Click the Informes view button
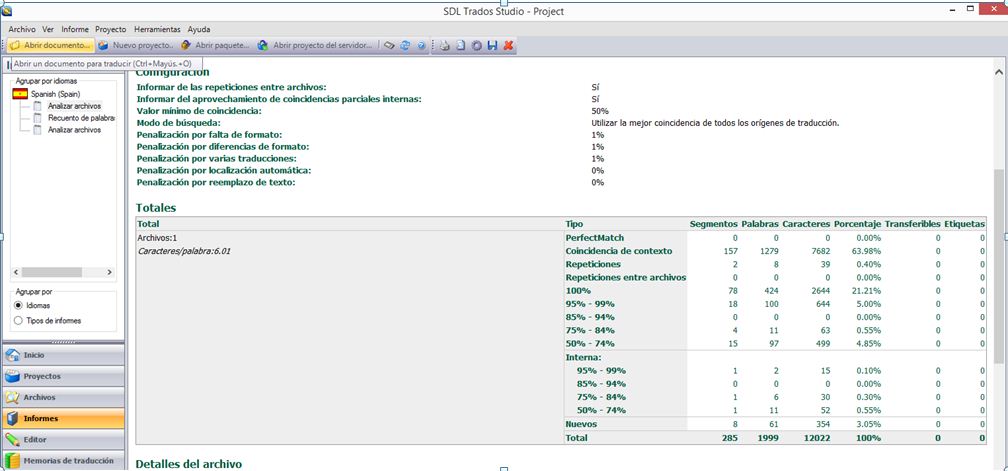The height and width of the screenshot is (471, 1008). tap(63, 418)
